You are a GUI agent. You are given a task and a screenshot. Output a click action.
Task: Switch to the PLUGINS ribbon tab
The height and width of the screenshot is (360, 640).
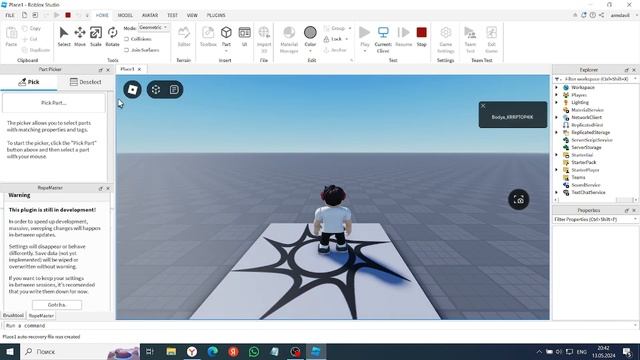216,15
